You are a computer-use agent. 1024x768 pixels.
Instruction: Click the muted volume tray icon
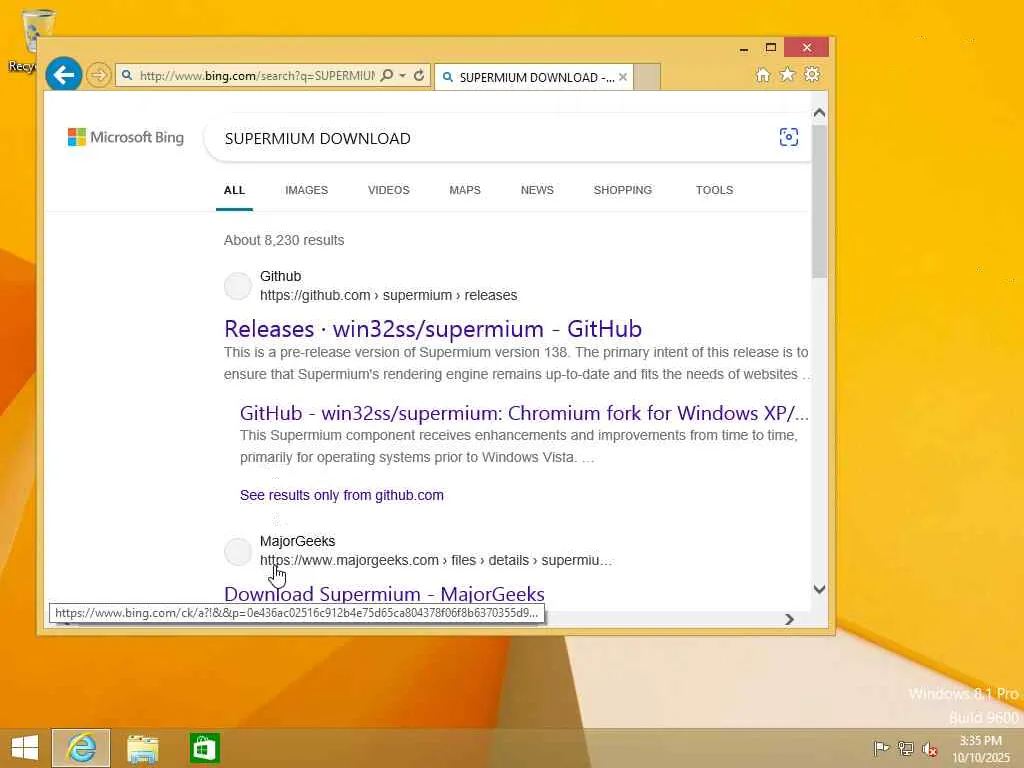930,749
